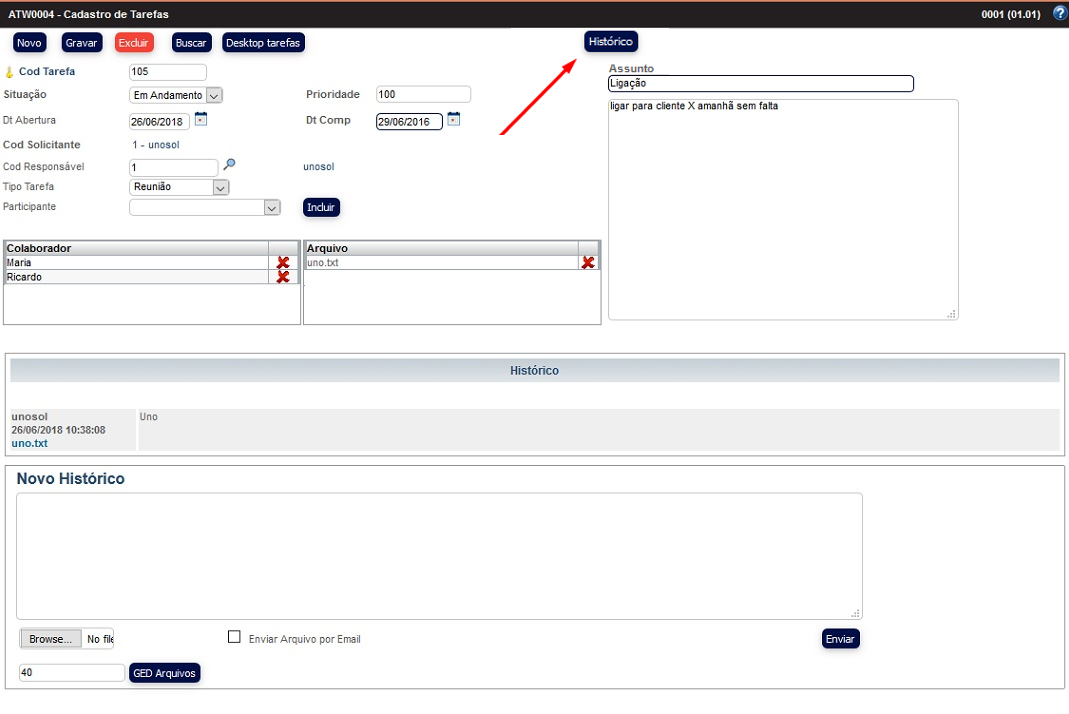The image size is (1069, 714).
Task: Delete the uno.txt file with red X
Action: 588,263
